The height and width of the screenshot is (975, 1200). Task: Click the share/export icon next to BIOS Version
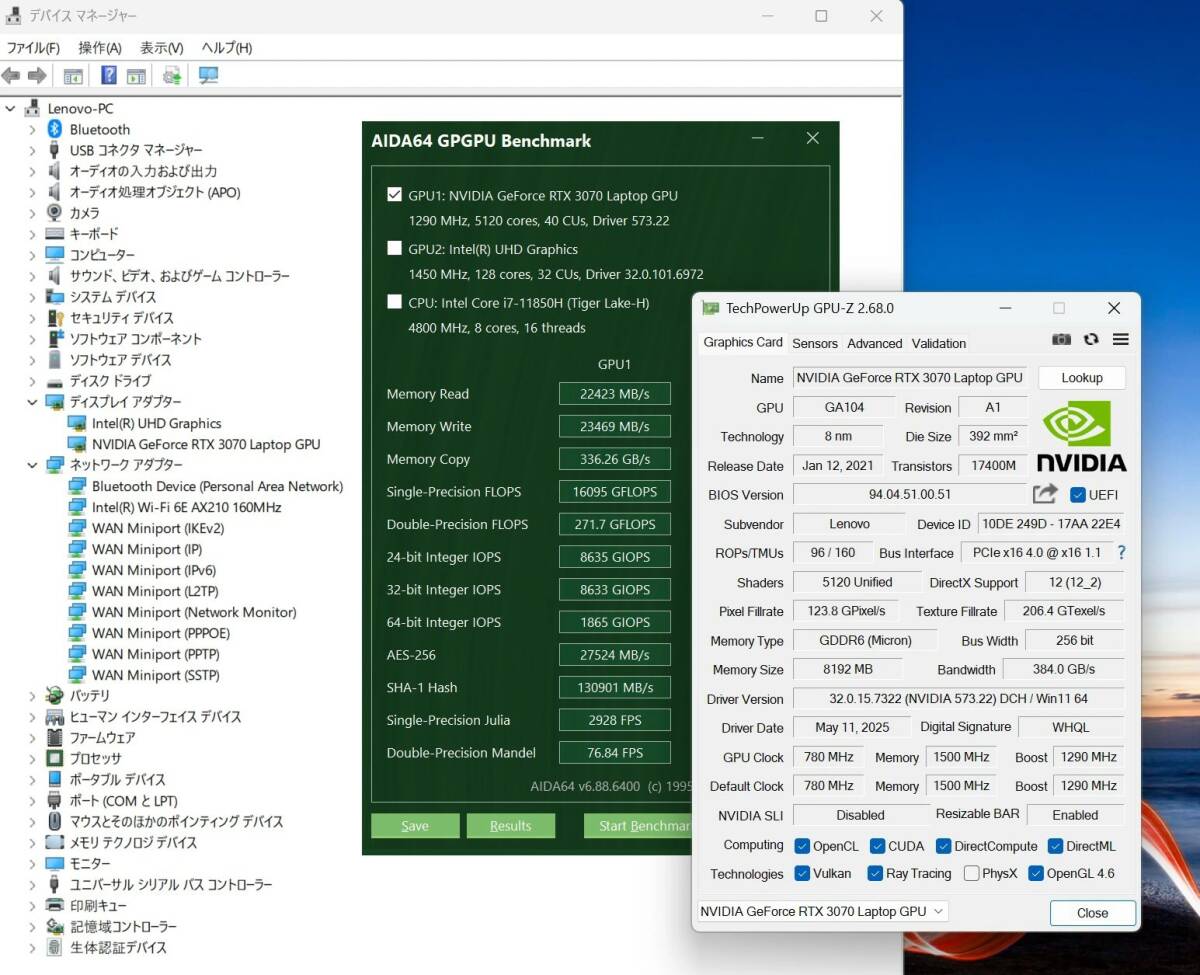(1044, 493)
